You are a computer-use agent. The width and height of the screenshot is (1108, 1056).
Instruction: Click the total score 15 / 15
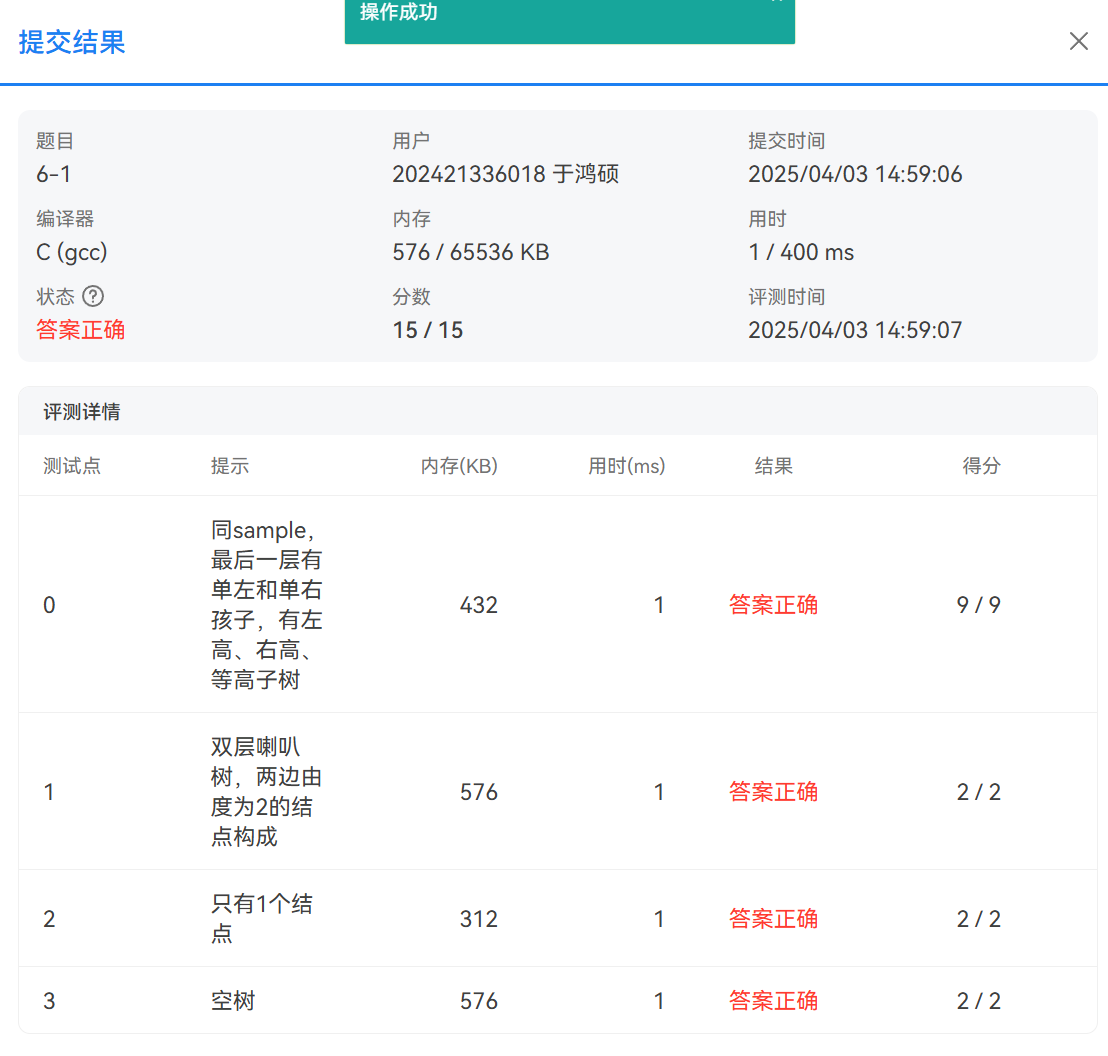coord(428,330)
